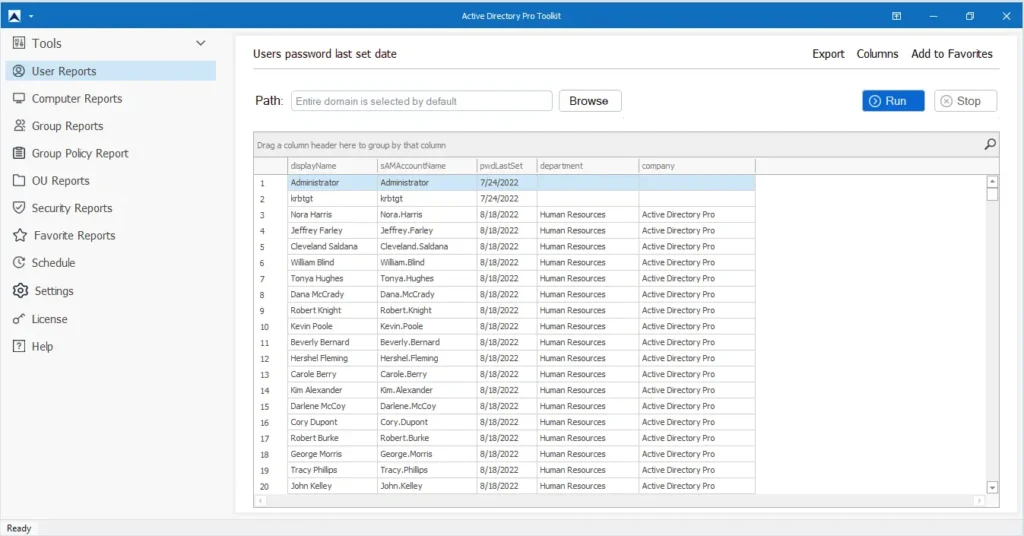Click the vertical scrollbar thumb
The image size is (1024, 536).
pyautogui.click(x=992, y=194)
